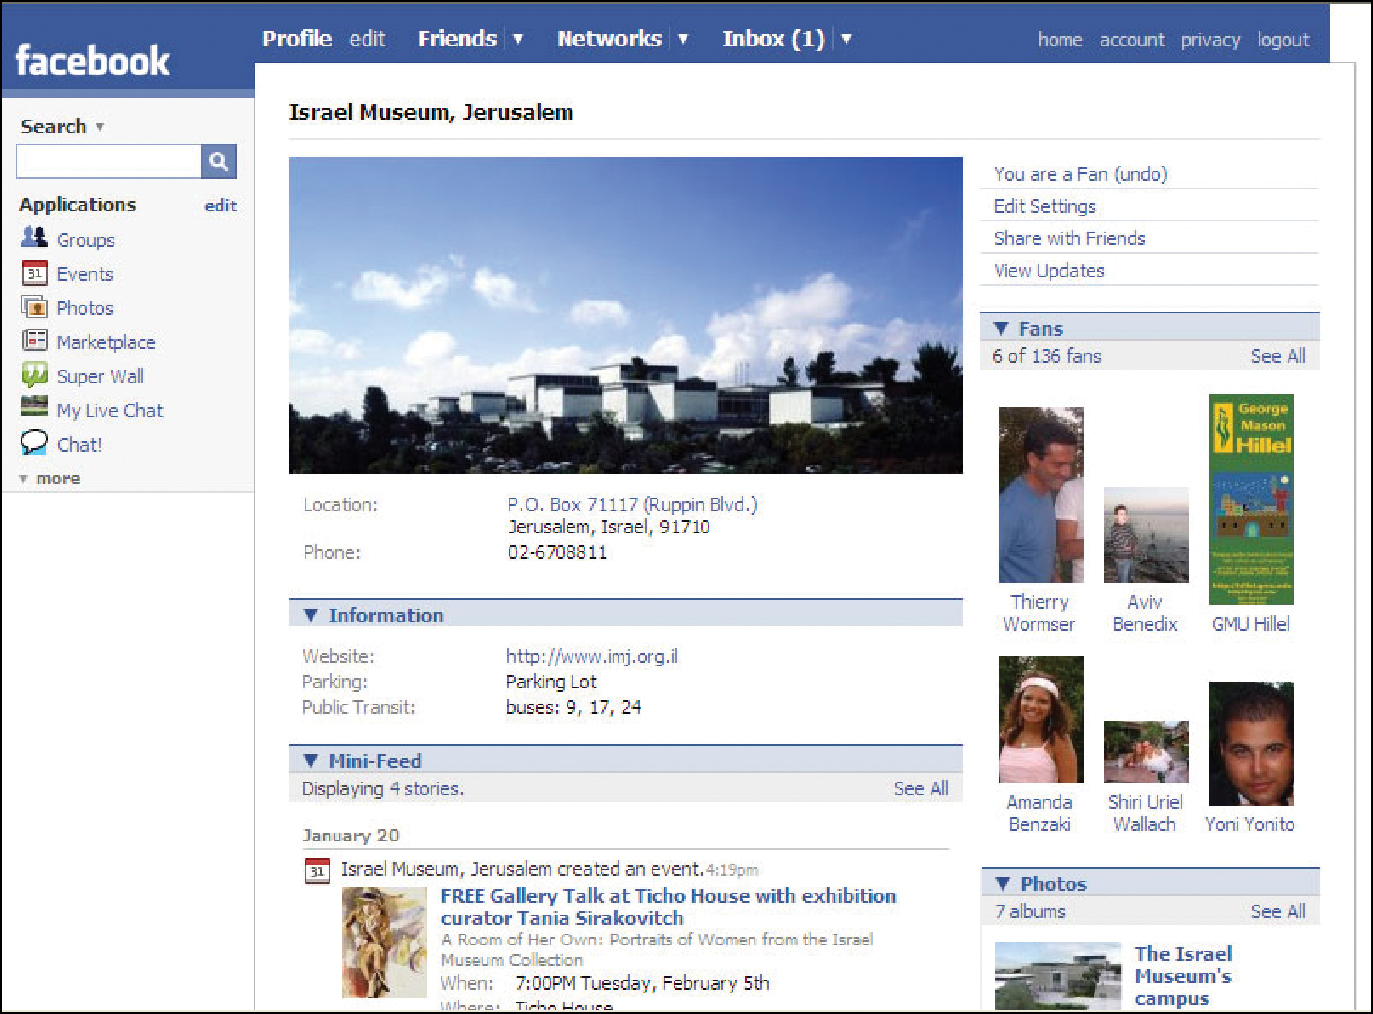This screenshot has height=1014, width=1373.
Task: Open Inbox (1) in top navigation
Action: tap(774, 39)
